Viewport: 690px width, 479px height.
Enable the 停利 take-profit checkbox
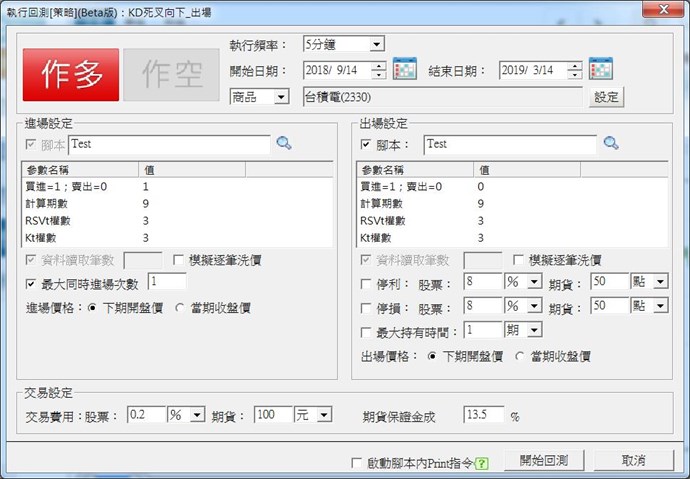coord(366,284)
